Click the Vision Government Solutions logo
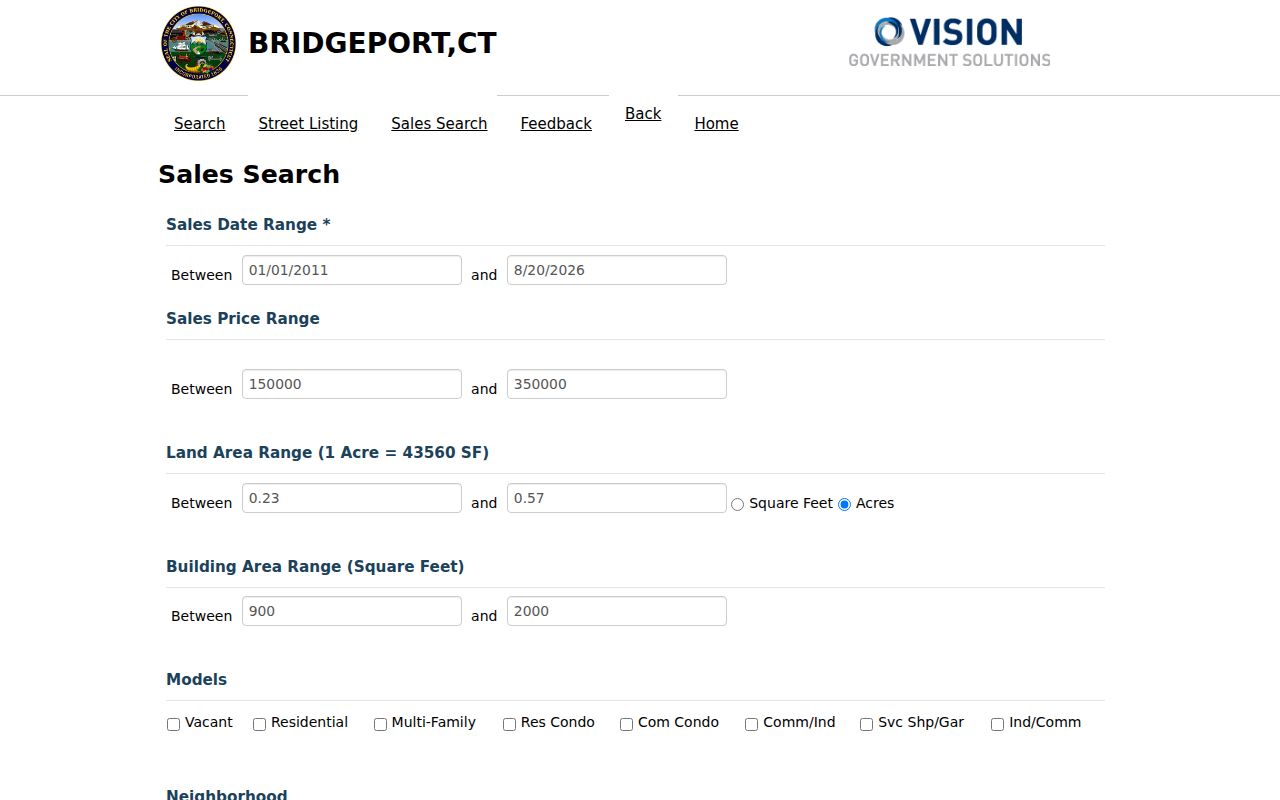 pos(949,42)
